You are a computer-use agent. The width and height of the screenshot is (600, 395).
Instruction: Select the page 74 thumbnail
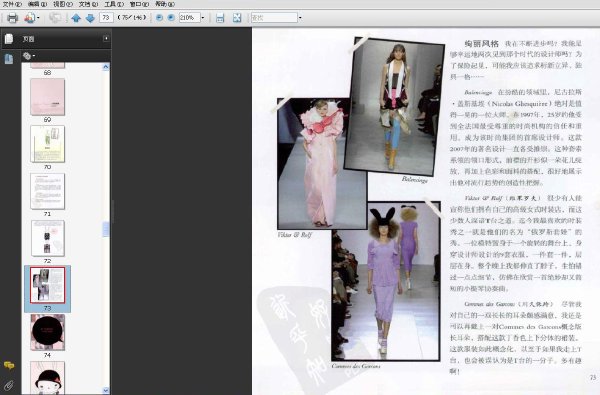(x=47, y=332)
